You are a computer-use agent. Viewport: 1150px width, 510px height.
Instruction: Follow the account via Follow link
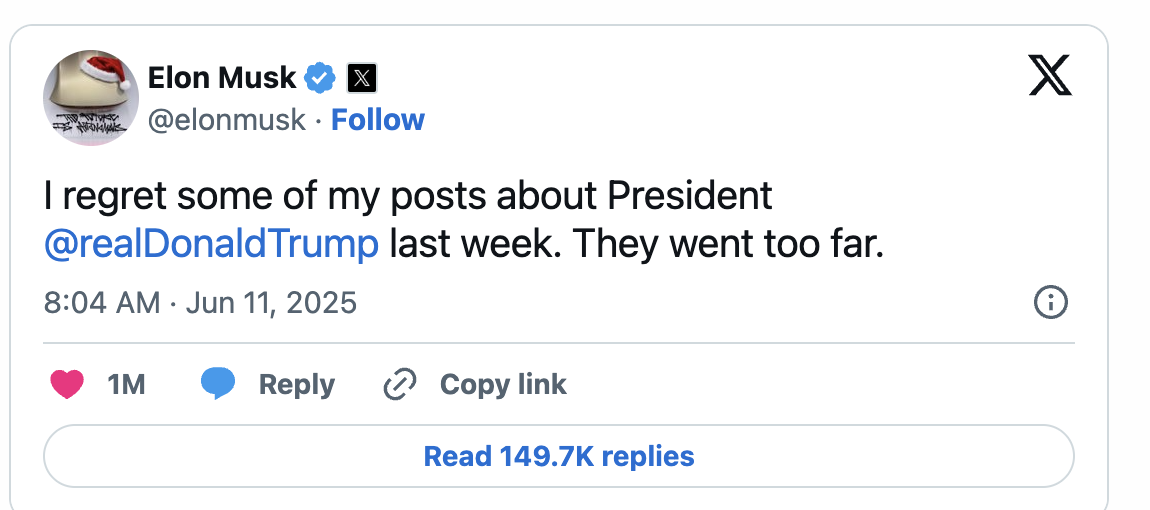click(378, 120)
